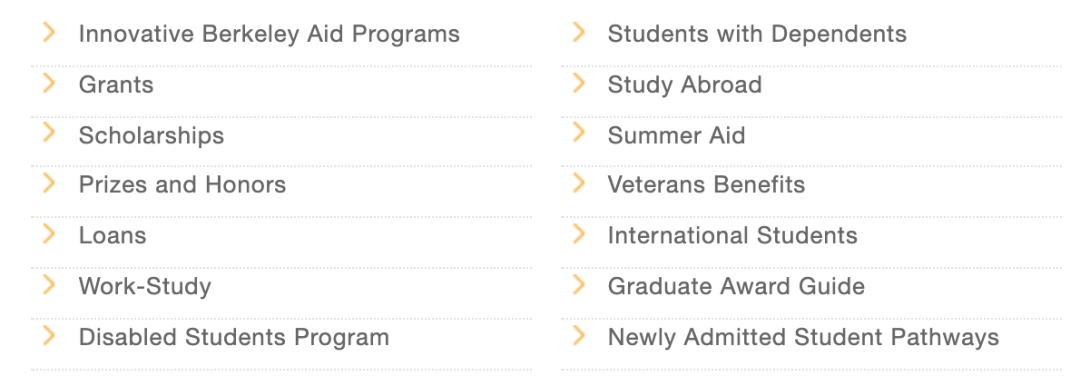1080x376 pixels.
Task: Visit the Work-Study link
Action: coord(145,286)
